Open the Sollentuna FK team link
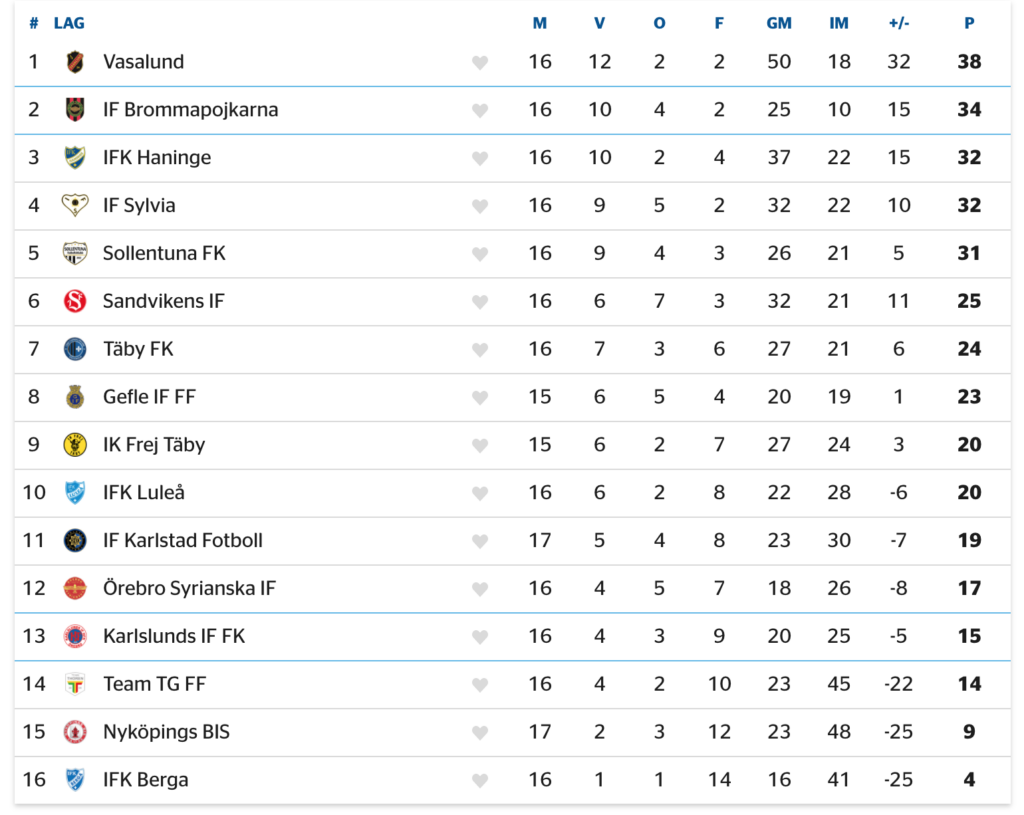Image resolution: width=1024 pixels, height=815 pixels. [x=164, y=253]
